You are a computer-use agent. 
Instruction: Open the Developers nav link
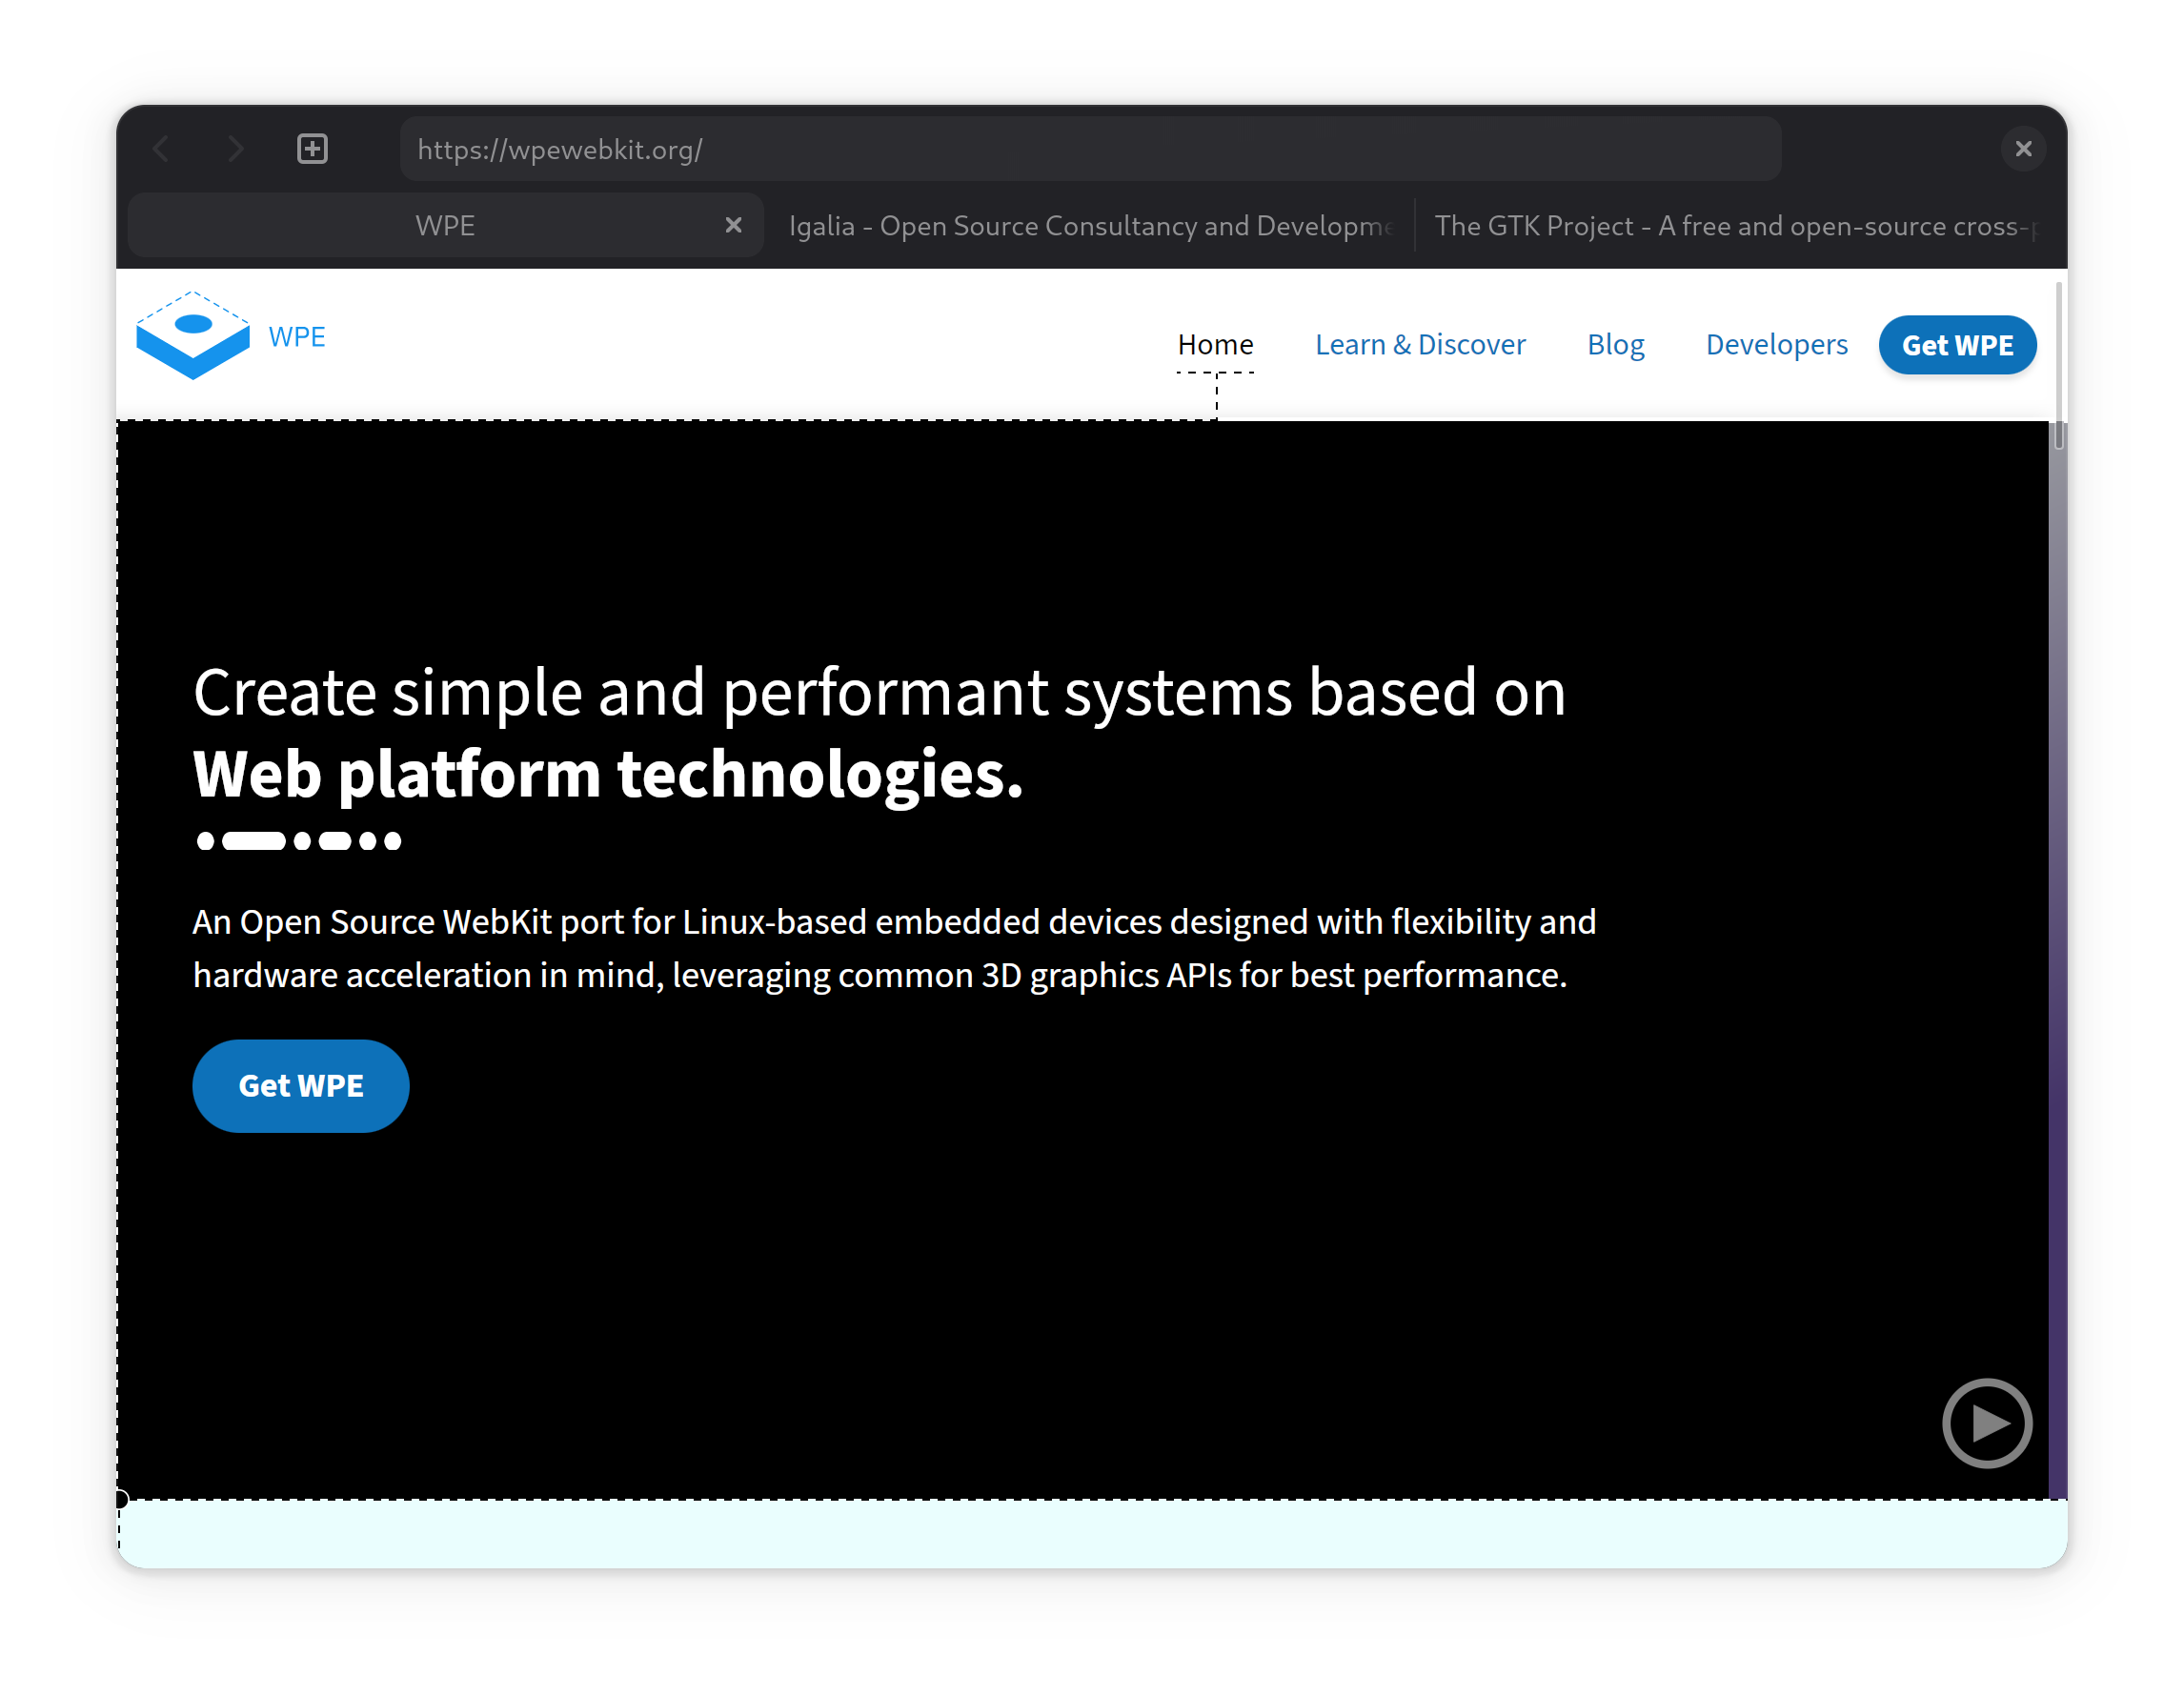[1776, 345]
